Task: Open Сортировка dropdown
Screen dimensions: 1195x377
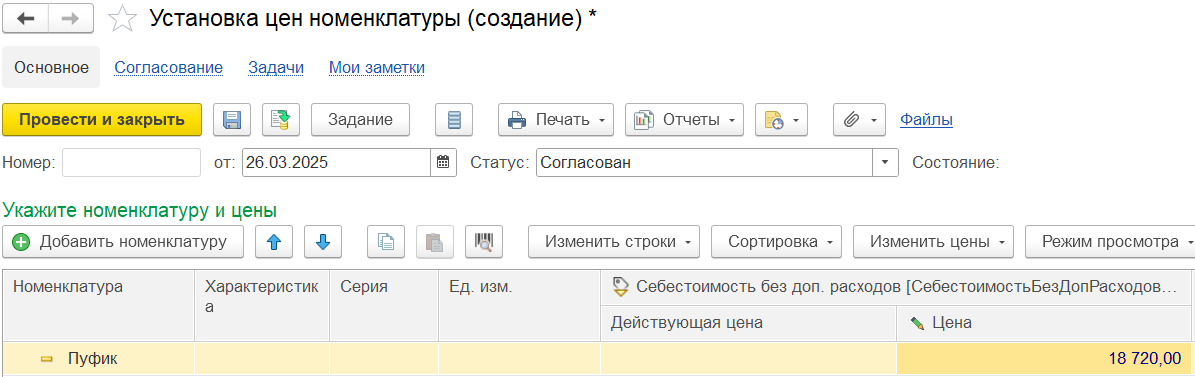Action: 777,242
